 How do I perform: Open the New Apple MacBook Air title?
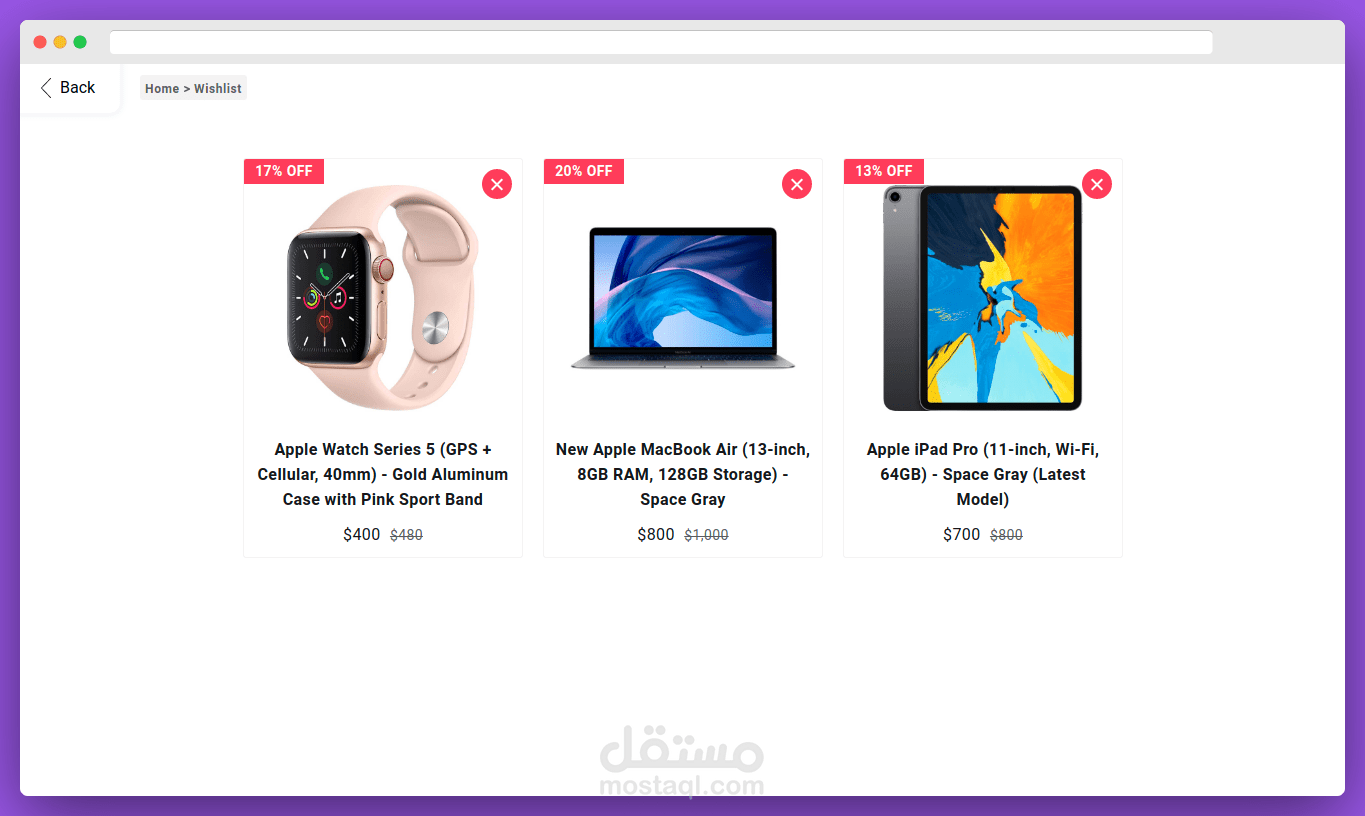pos(683,475)
